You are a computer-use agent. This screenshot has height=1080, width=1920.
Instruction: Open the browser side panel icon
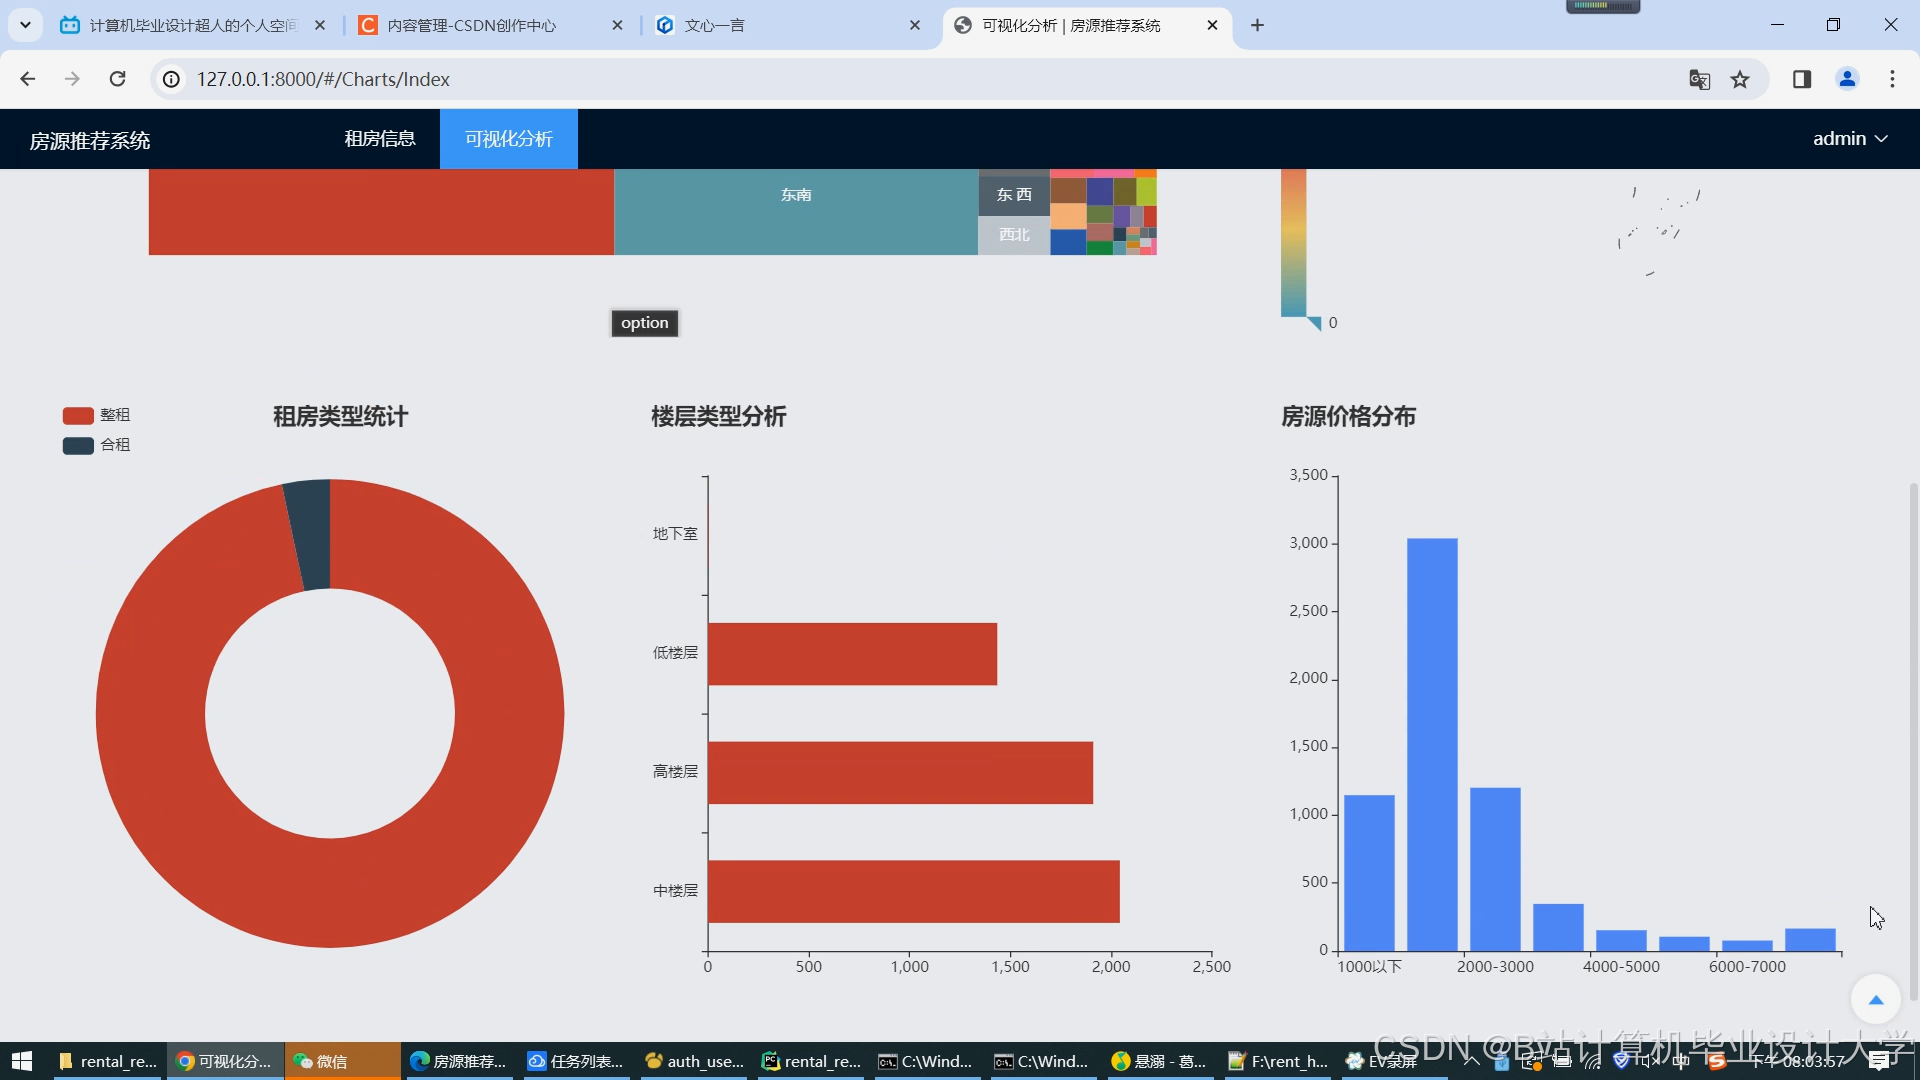tap(1802, 79)
